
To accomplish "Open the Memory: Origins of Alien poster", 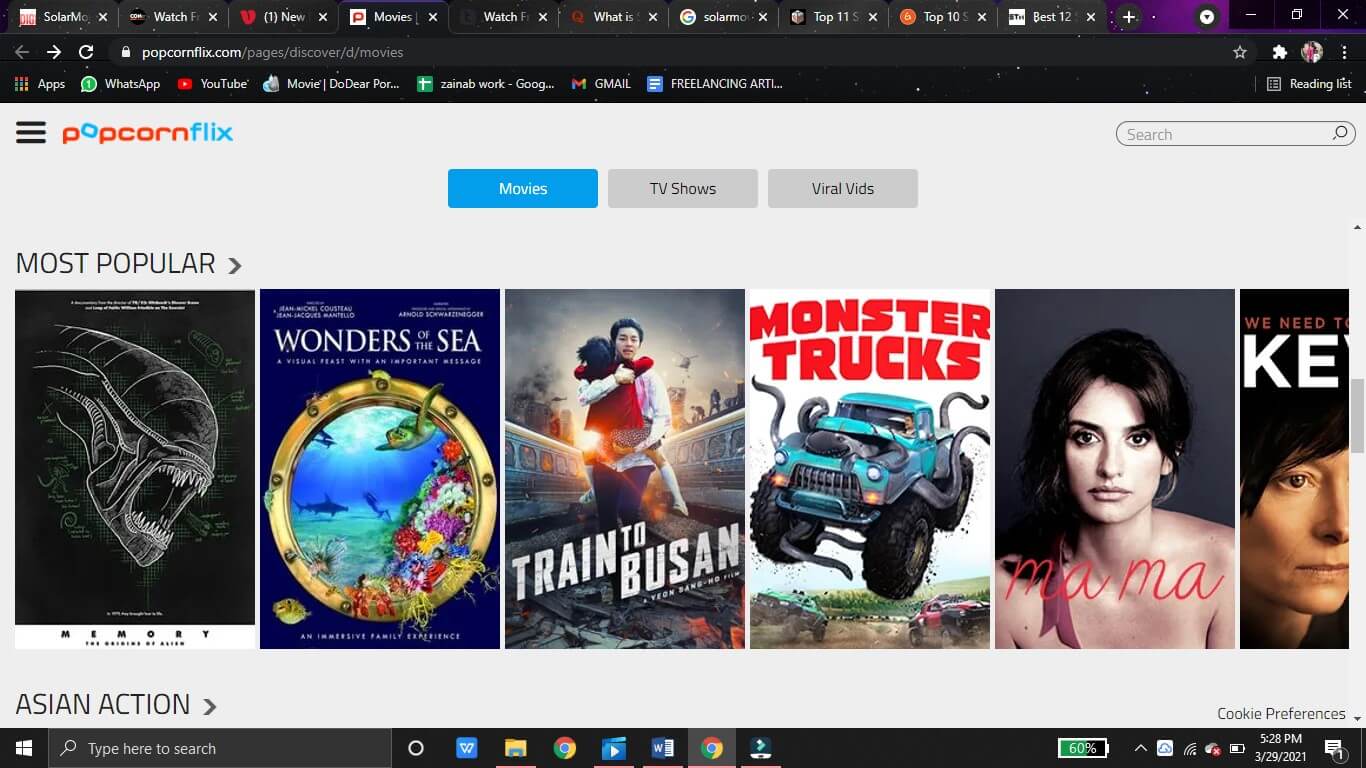I will (135, 469).
